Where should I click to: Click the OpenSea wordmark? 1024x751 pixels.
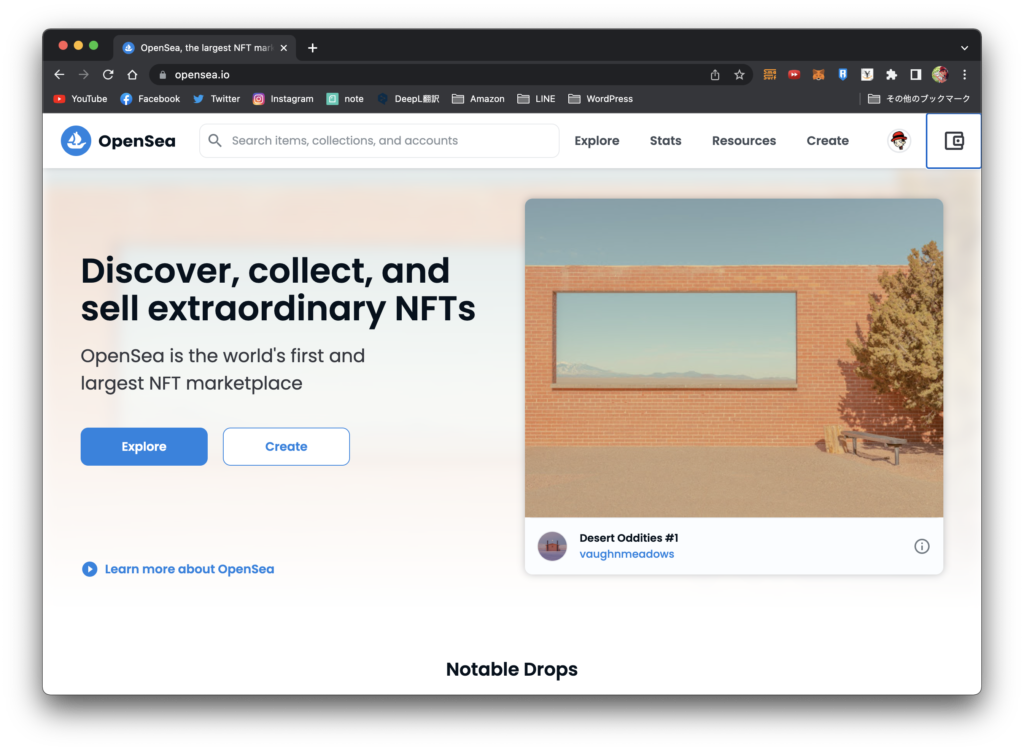coord(136,140)
